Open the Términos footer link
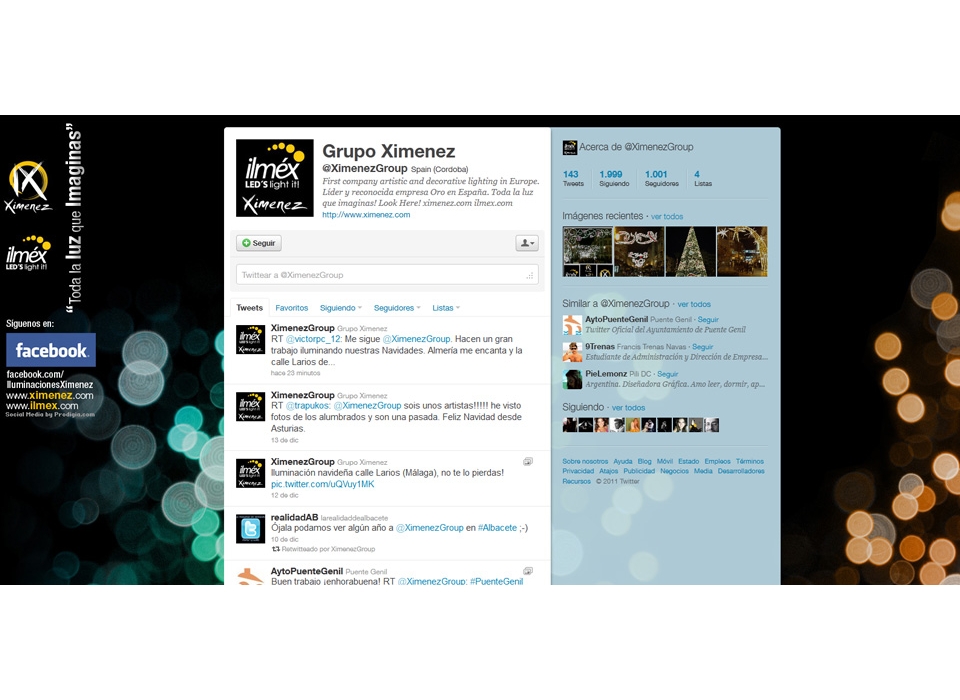 pos(749,461)
